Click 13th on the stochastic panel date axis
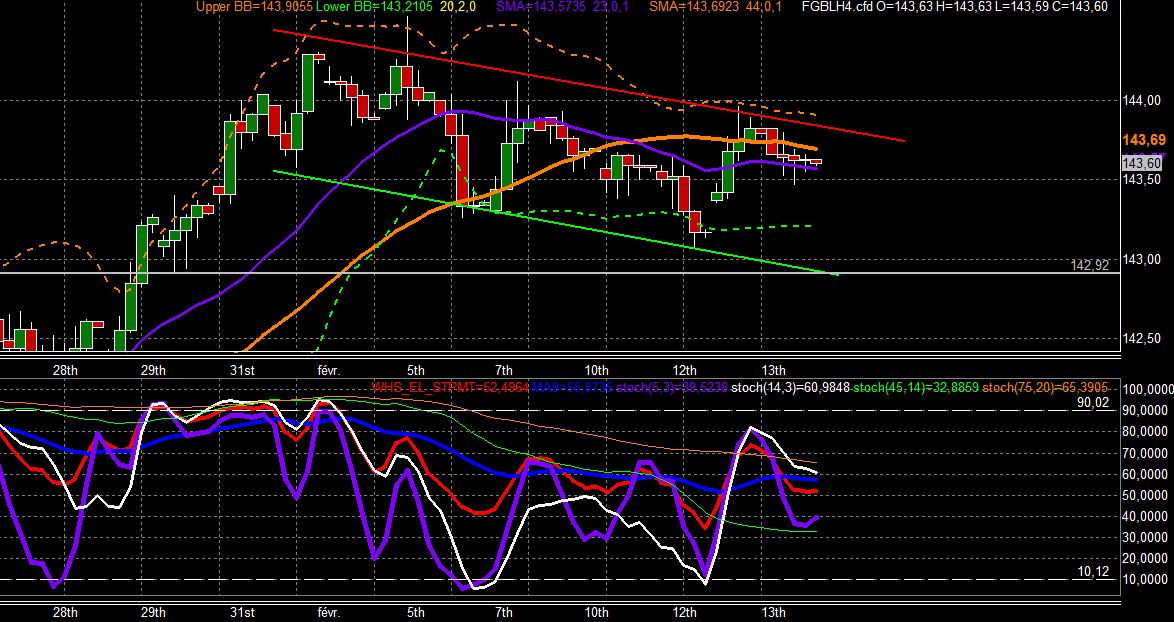Screen dimensions: 1174x622 [773, 612]
